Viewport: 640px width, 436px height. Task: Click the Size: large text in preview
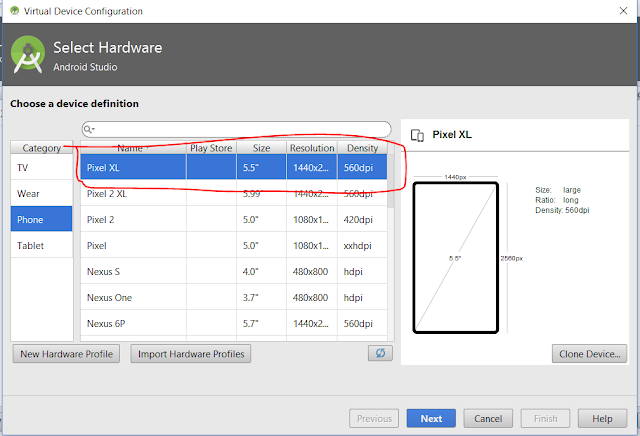pos(558,190)
